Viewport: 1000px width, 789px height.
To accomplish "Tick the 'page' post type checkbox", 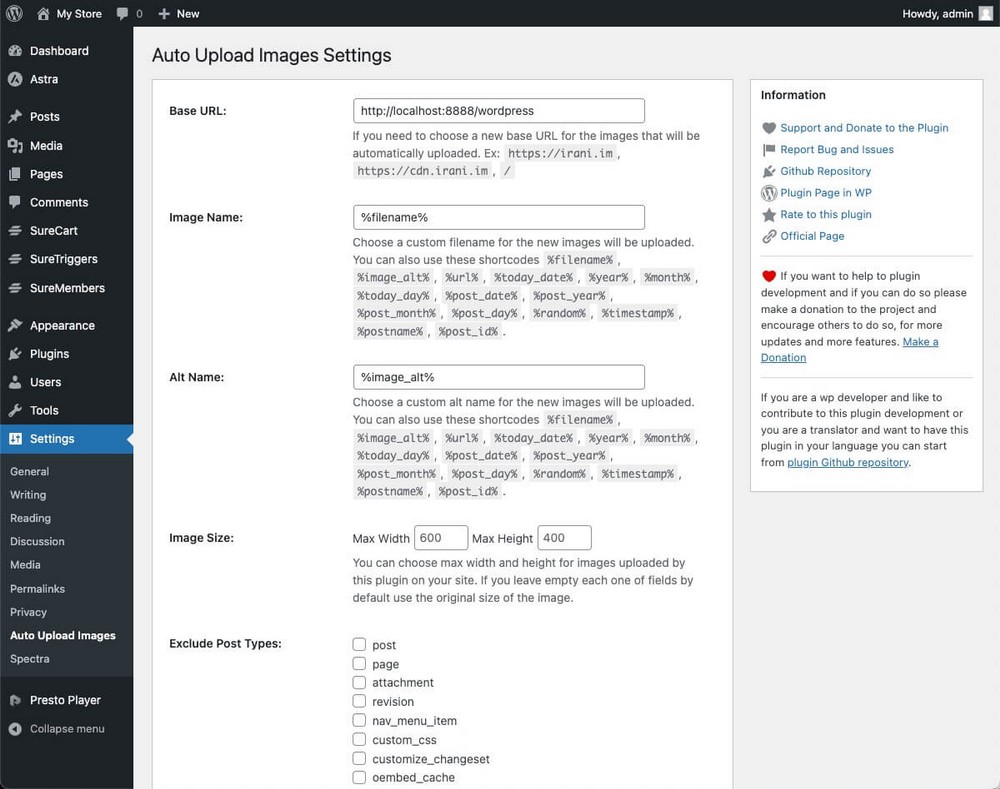I will [359, 663].
